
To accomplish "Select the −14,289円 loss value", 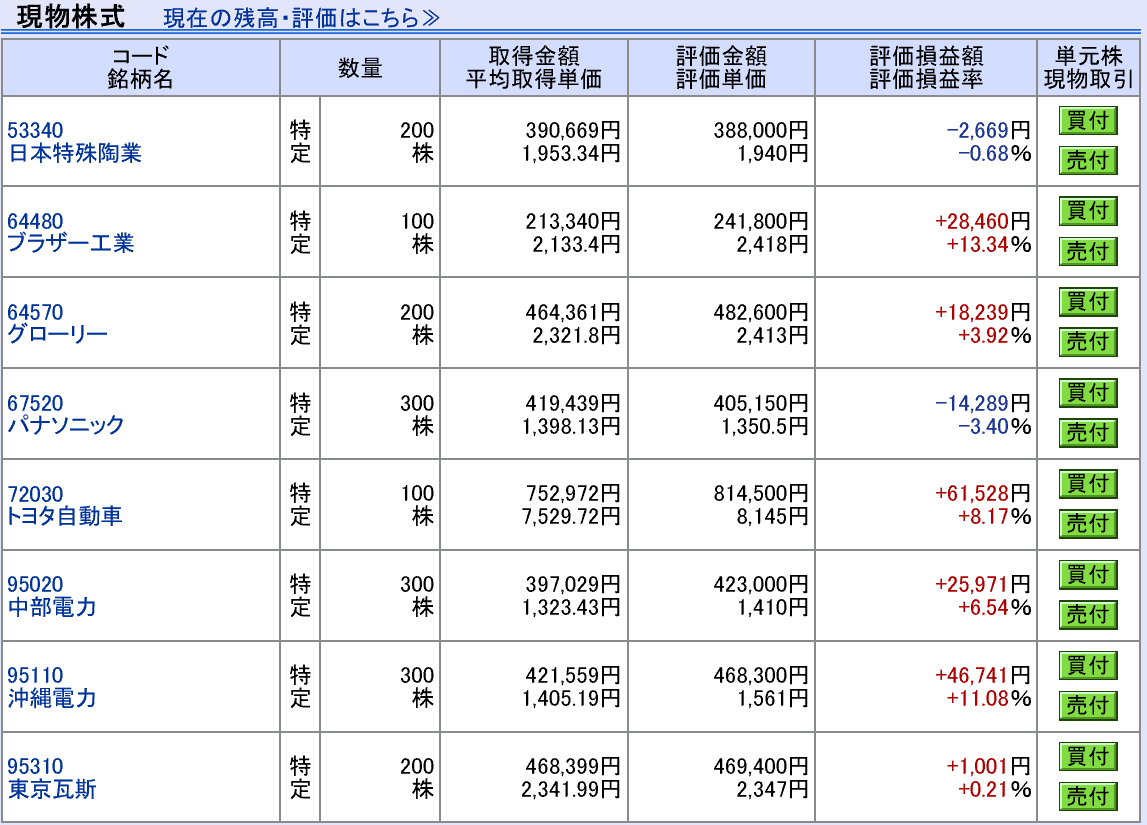I will 982,403.
